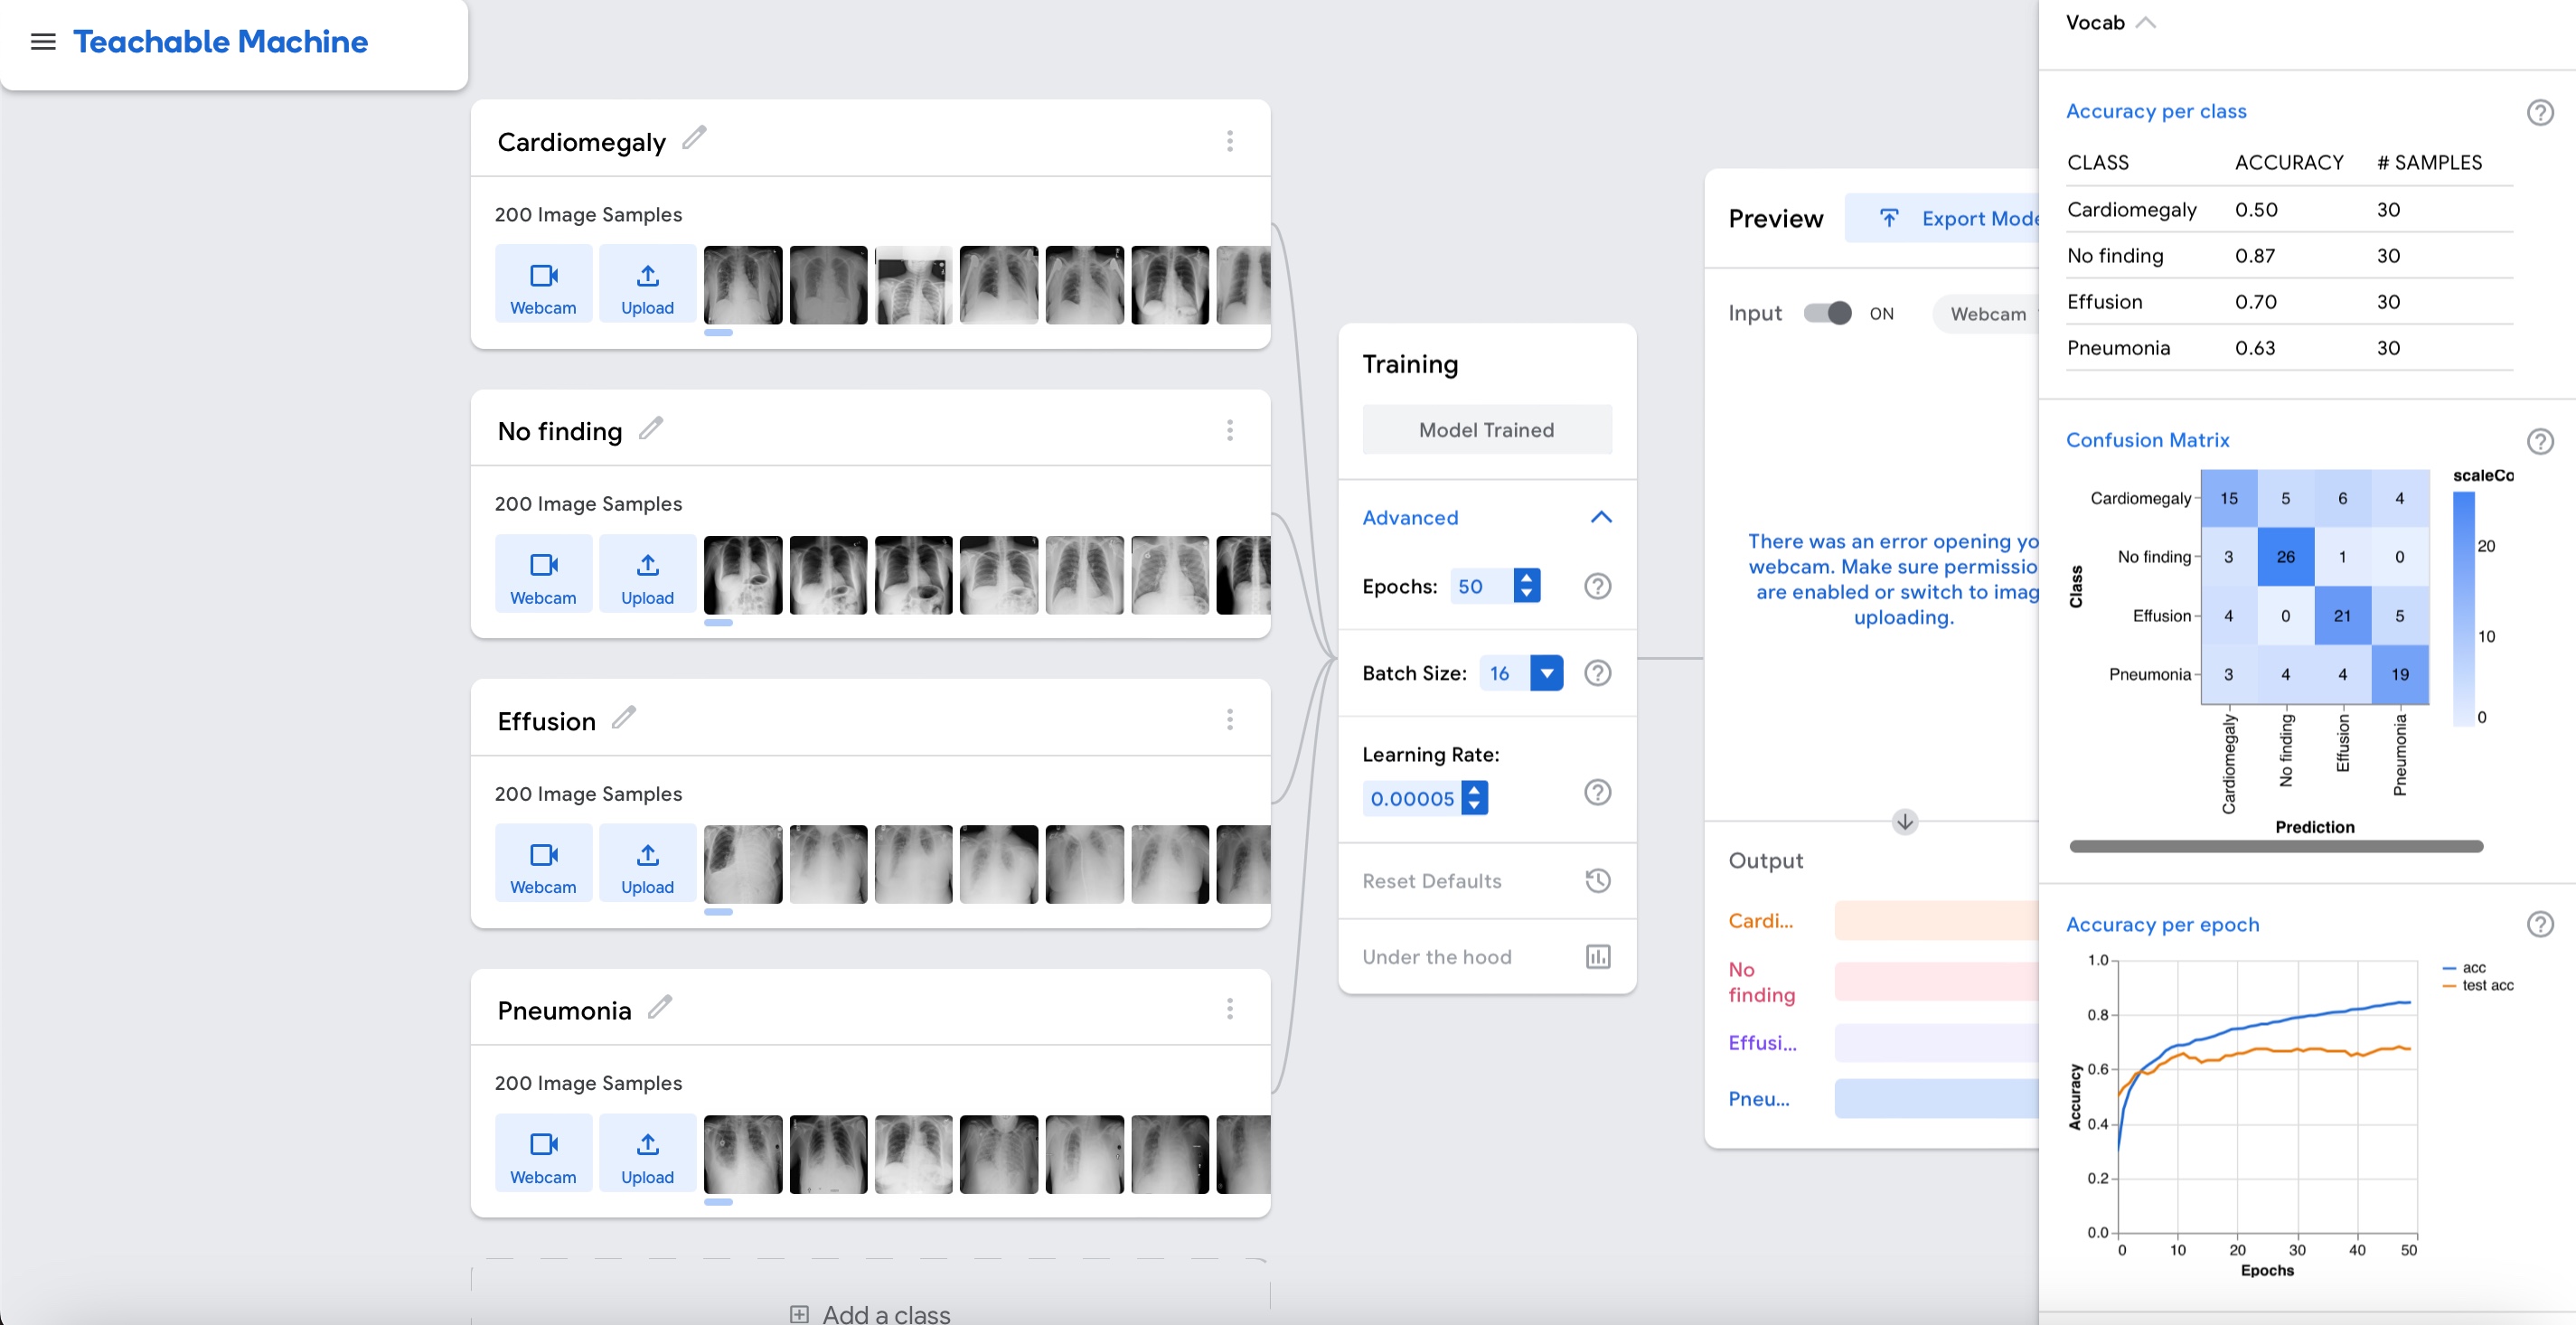Collapse the Advanced training section
Image resolution: width=2576 pixels, height=1325 pixels.
click(x=1600, y=517)
